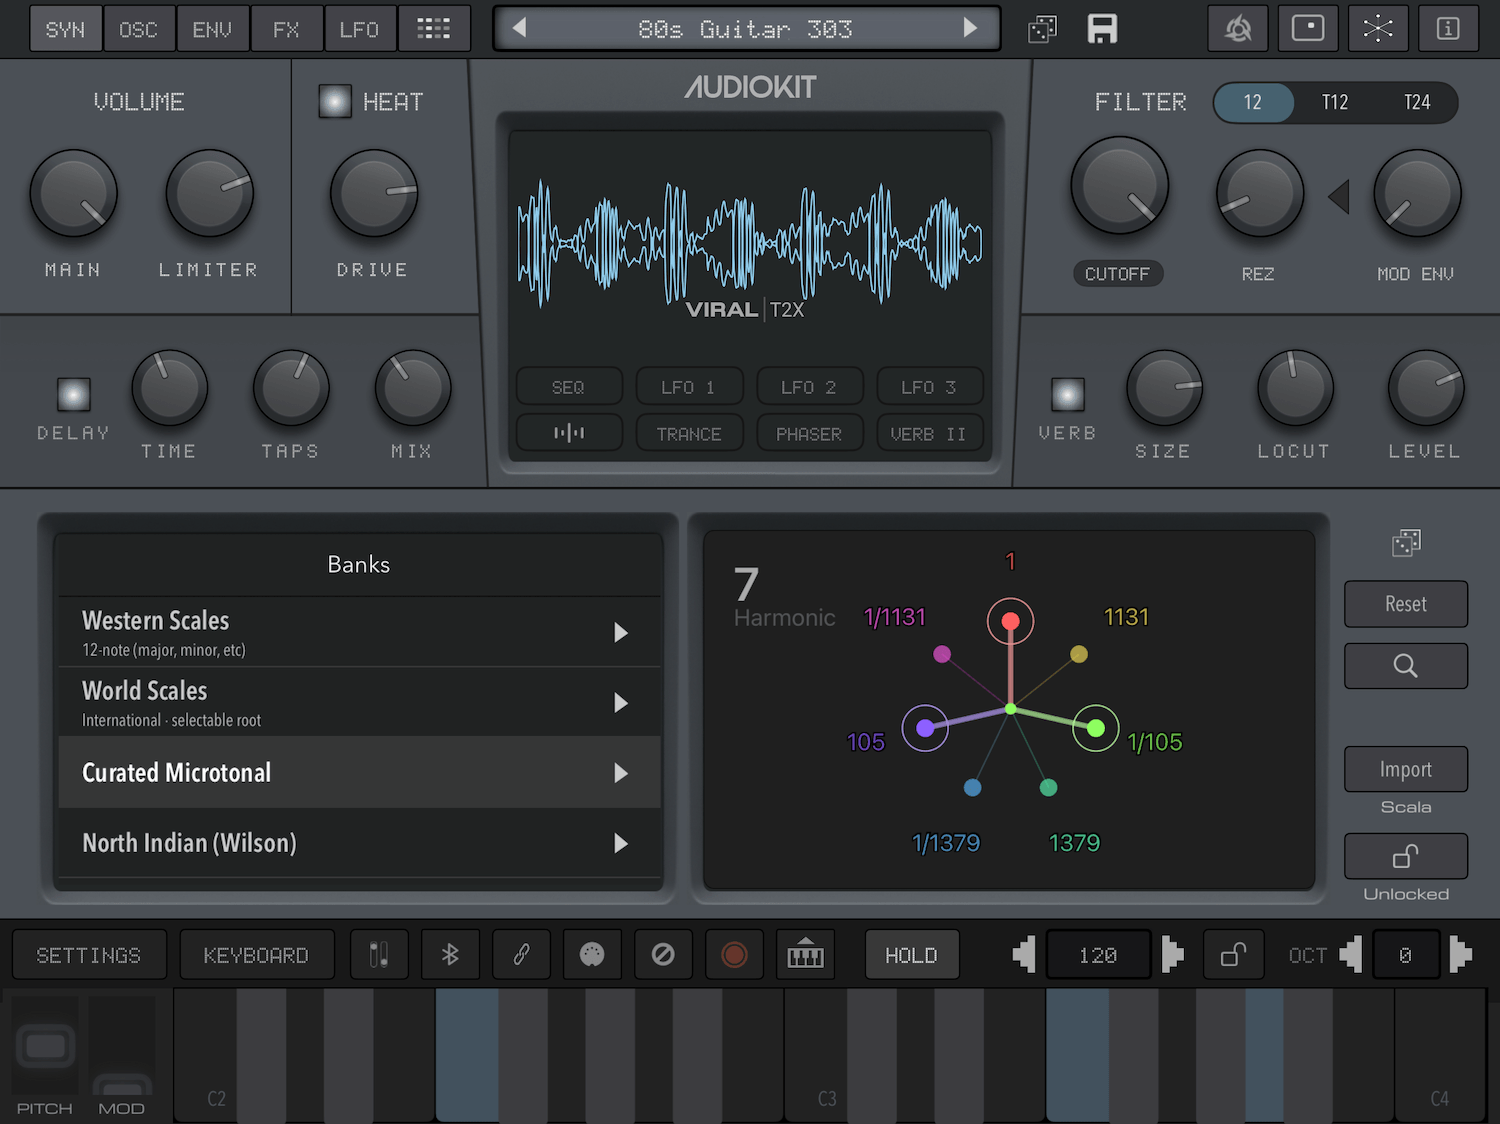Screen dimensions: 1500x1124
Task: Open the info icon at top right
Action: pos(1448,28)
